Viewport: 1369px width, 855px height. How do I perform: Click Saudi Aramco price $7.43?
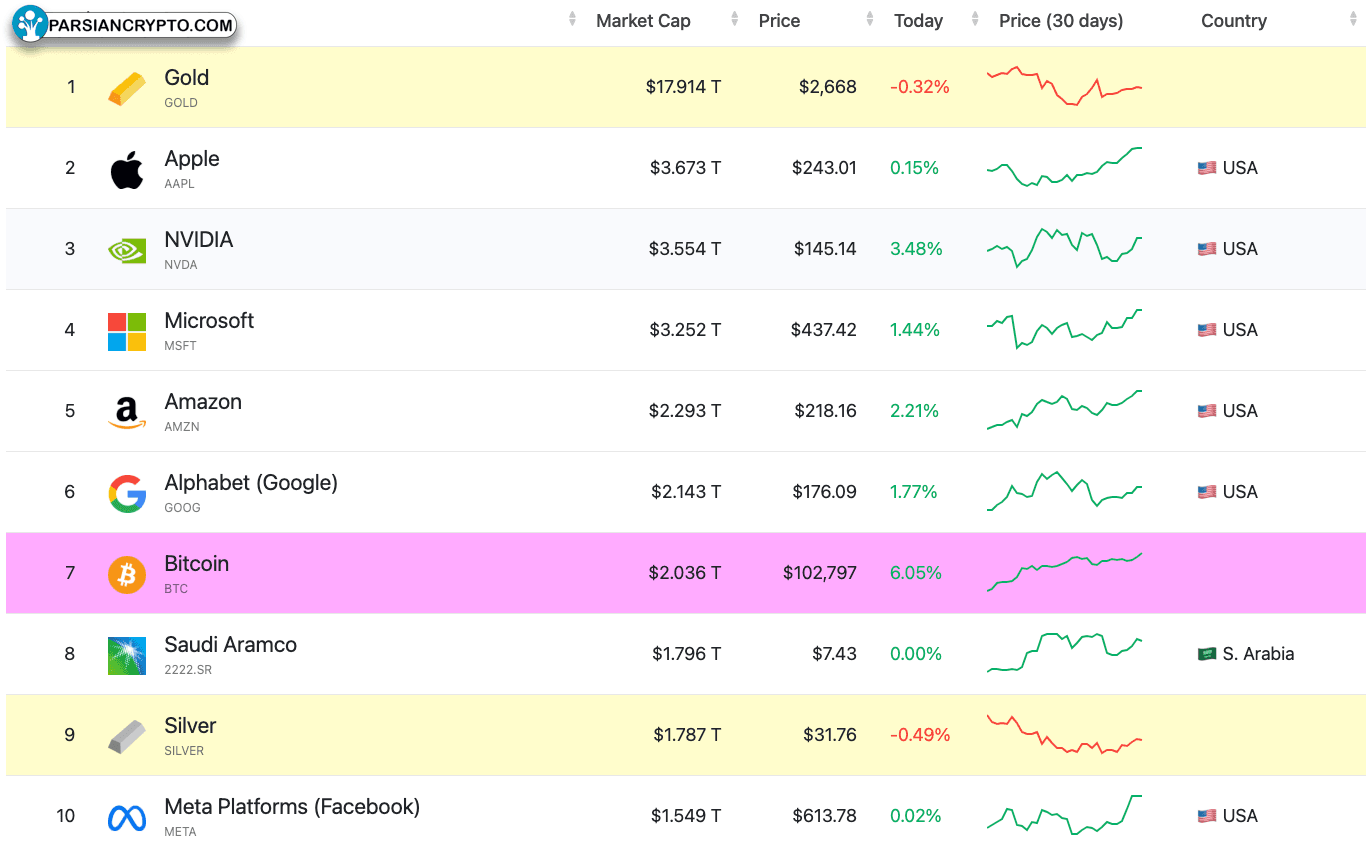[834, 654]
